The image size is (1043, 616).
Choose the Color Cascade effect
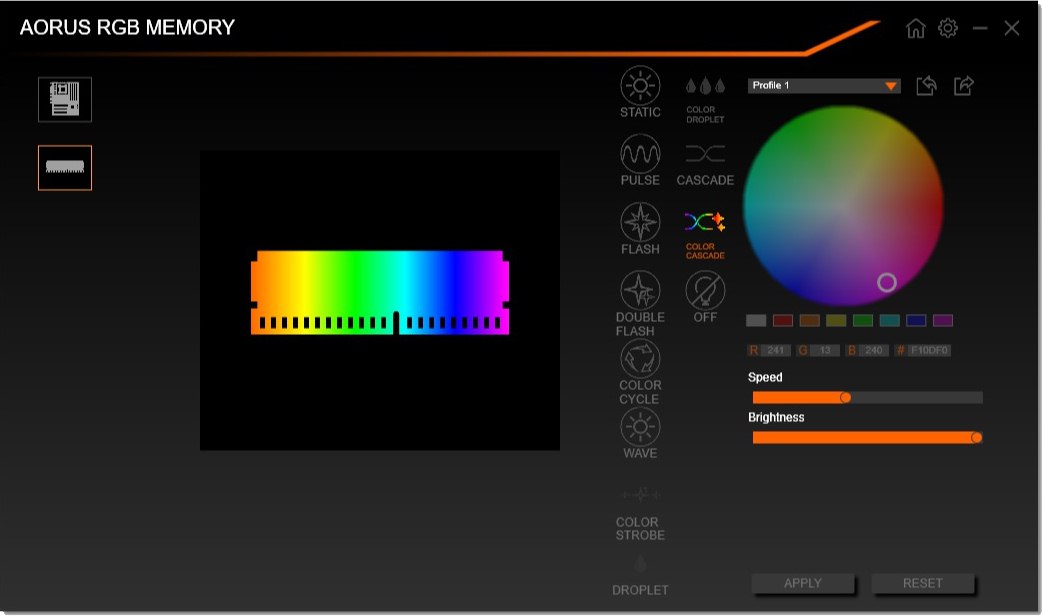[x=705, y=222]
